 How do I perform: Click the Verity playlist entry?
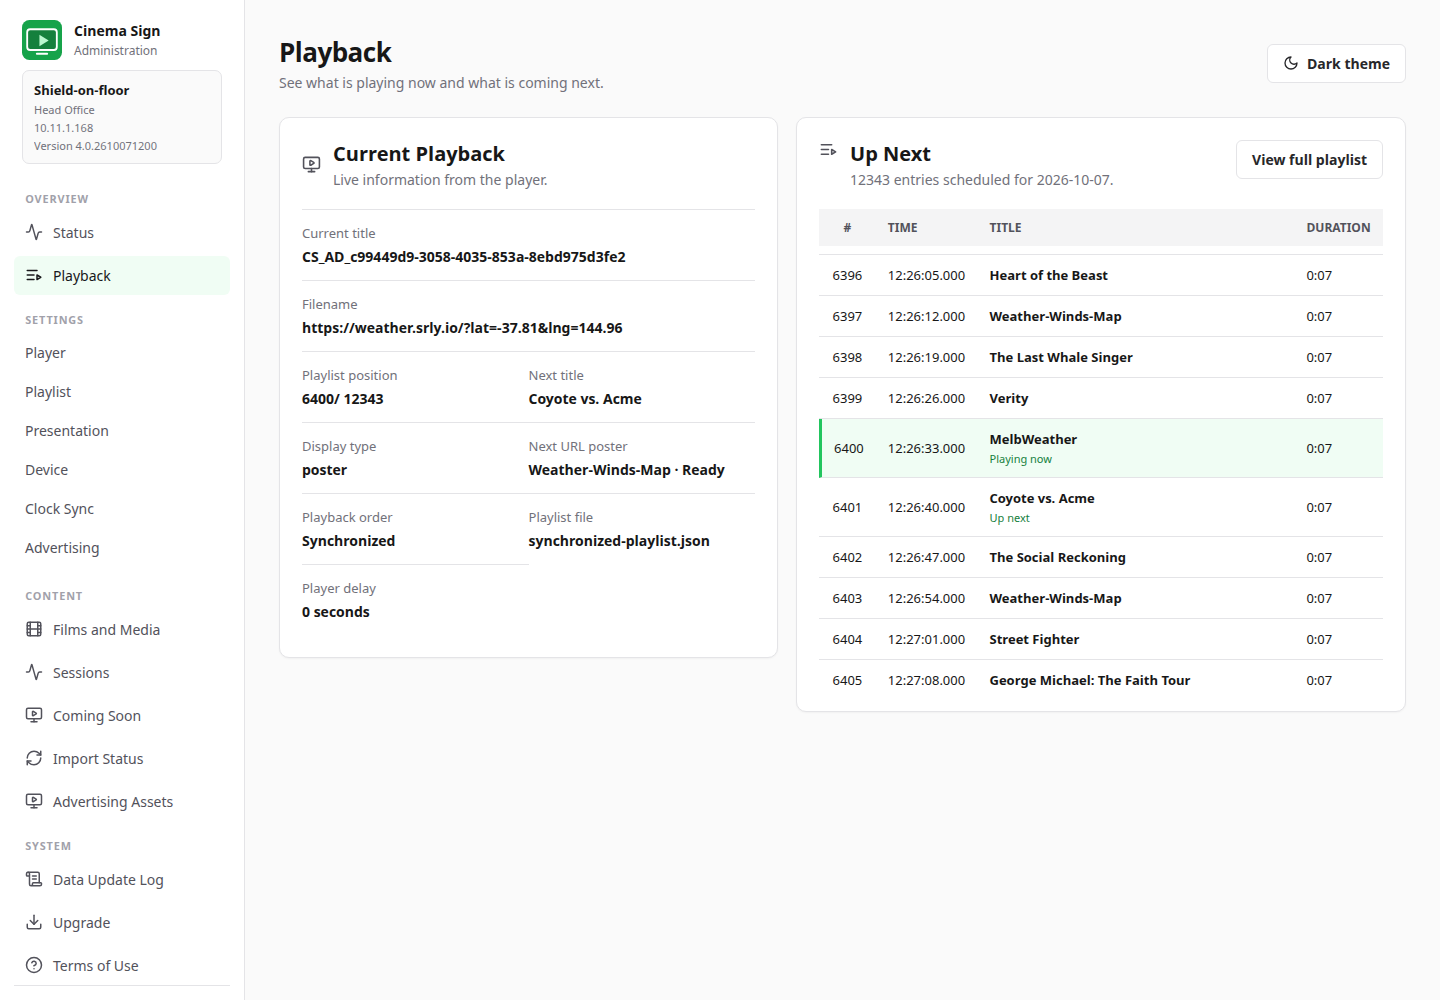click(1101, 398)
